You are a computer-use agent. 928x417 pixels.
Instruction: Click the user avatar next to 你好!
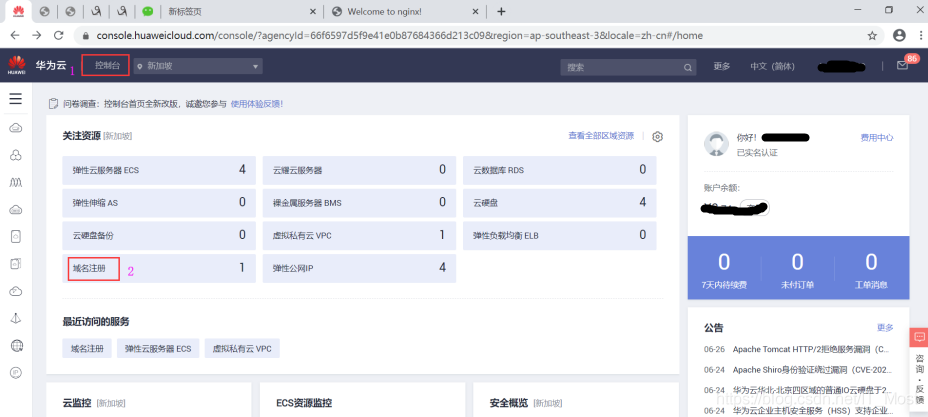716,144
